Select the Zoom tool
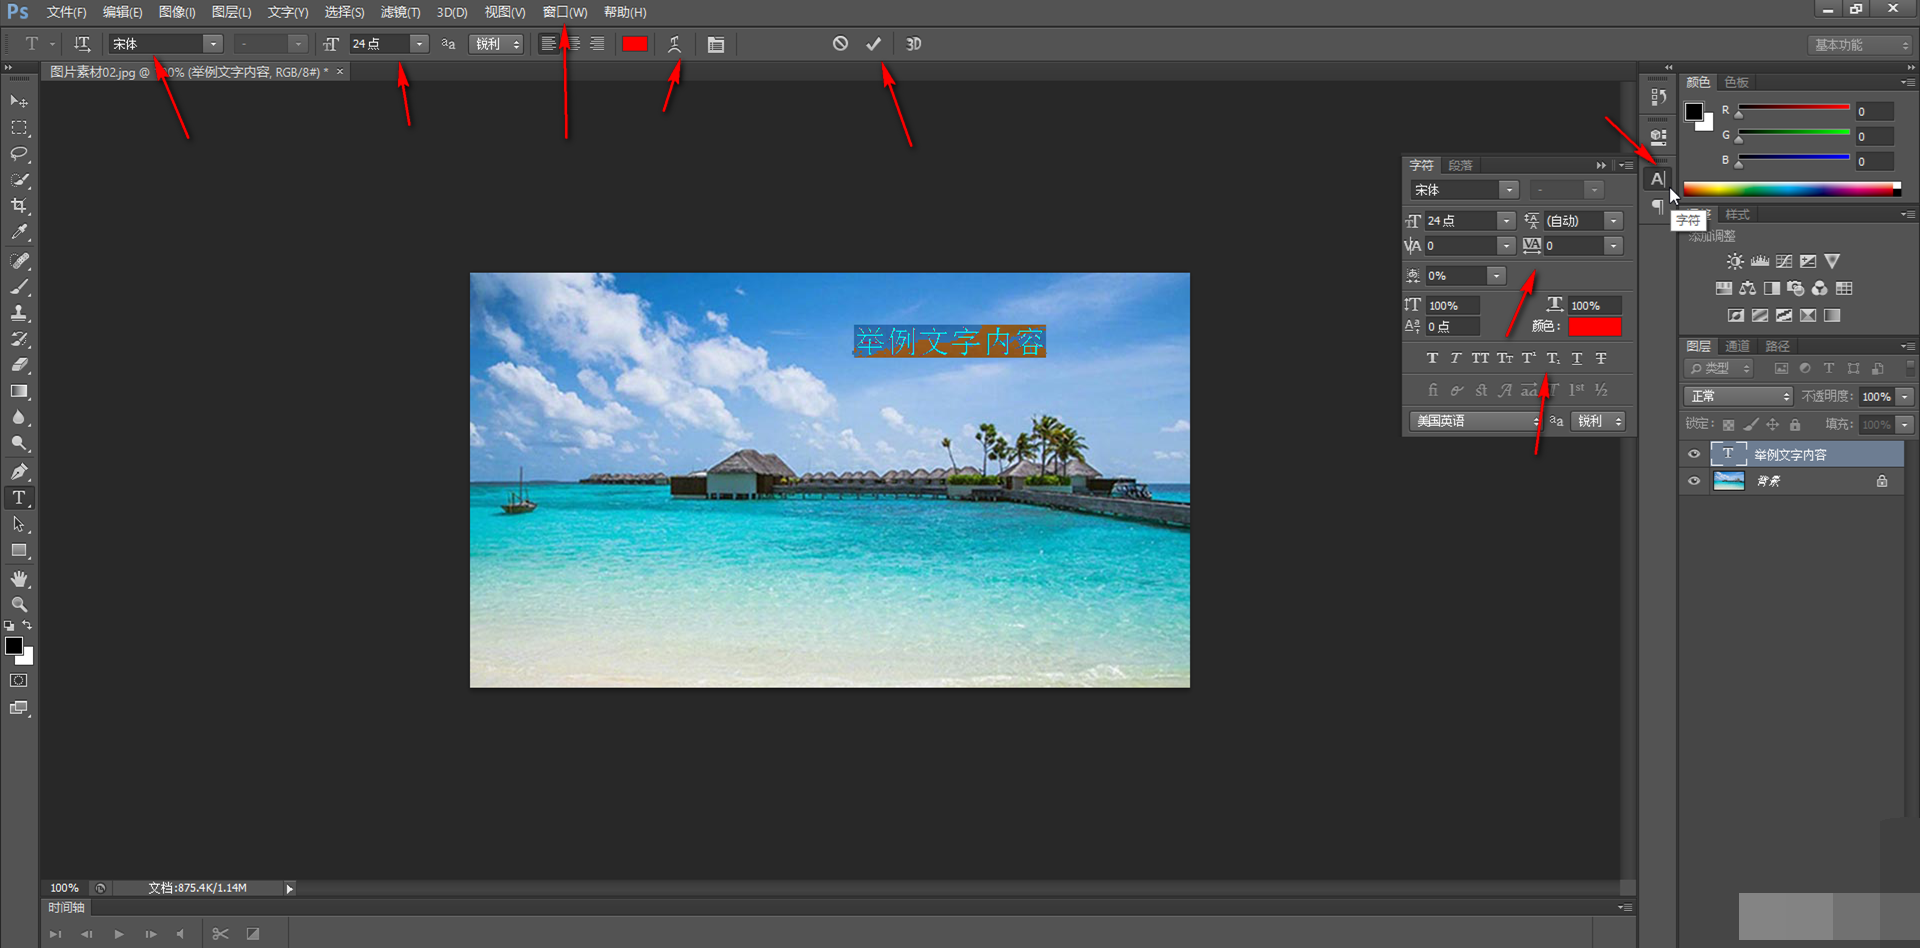 click(19, 605)
